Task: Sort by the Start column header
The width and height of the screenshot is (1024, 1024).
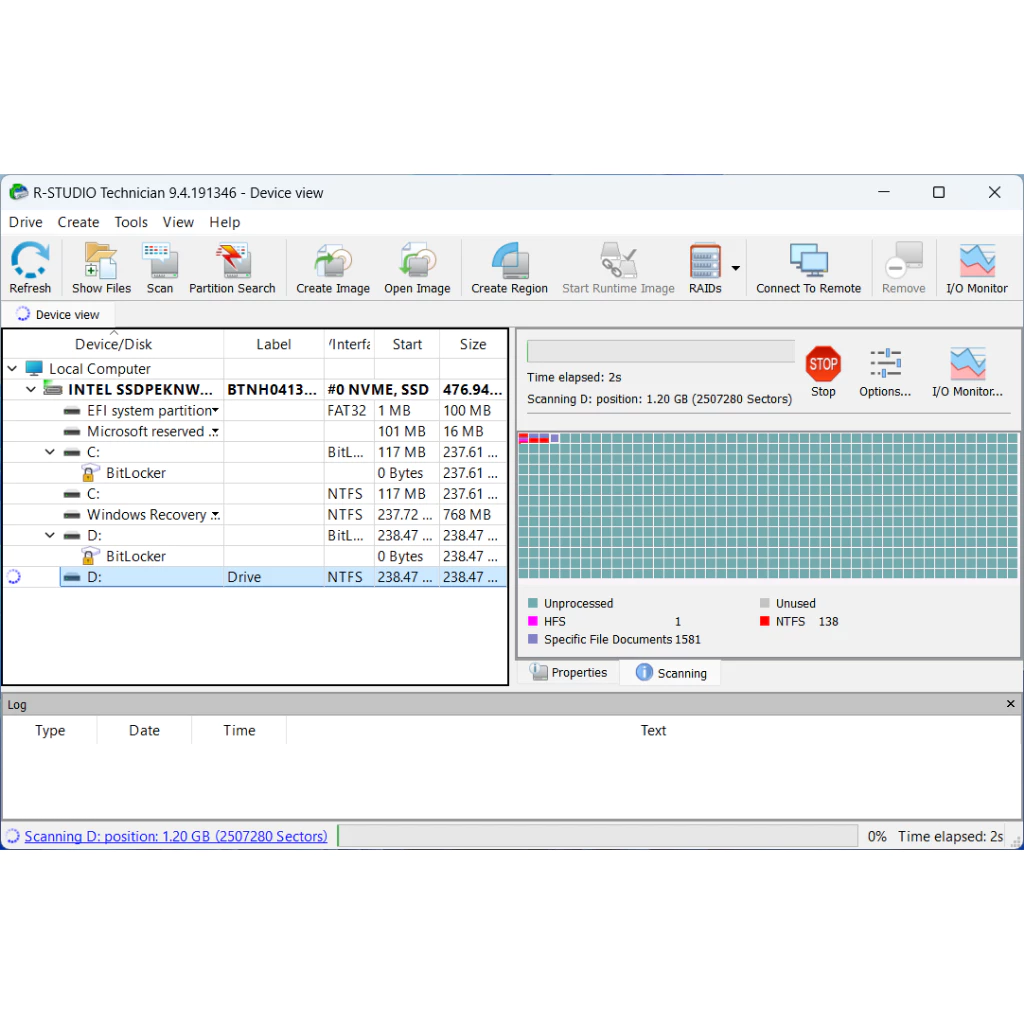Action: pos(407,344)
